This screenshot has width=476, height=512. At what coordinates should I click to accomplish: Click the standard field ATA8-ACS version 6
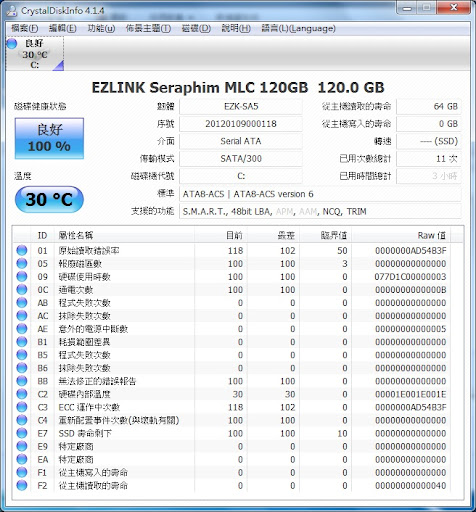click(320, 194)
